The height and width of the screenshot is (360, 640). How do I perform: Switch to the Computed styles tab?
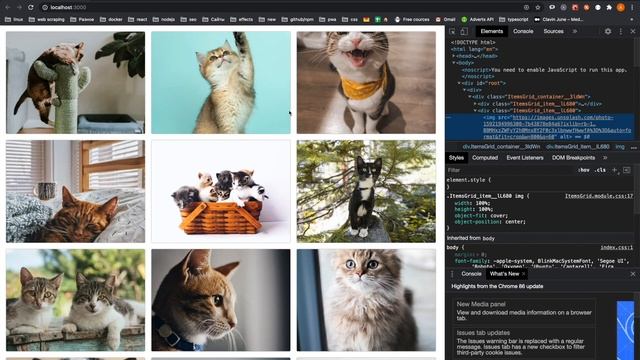(485, 158)
